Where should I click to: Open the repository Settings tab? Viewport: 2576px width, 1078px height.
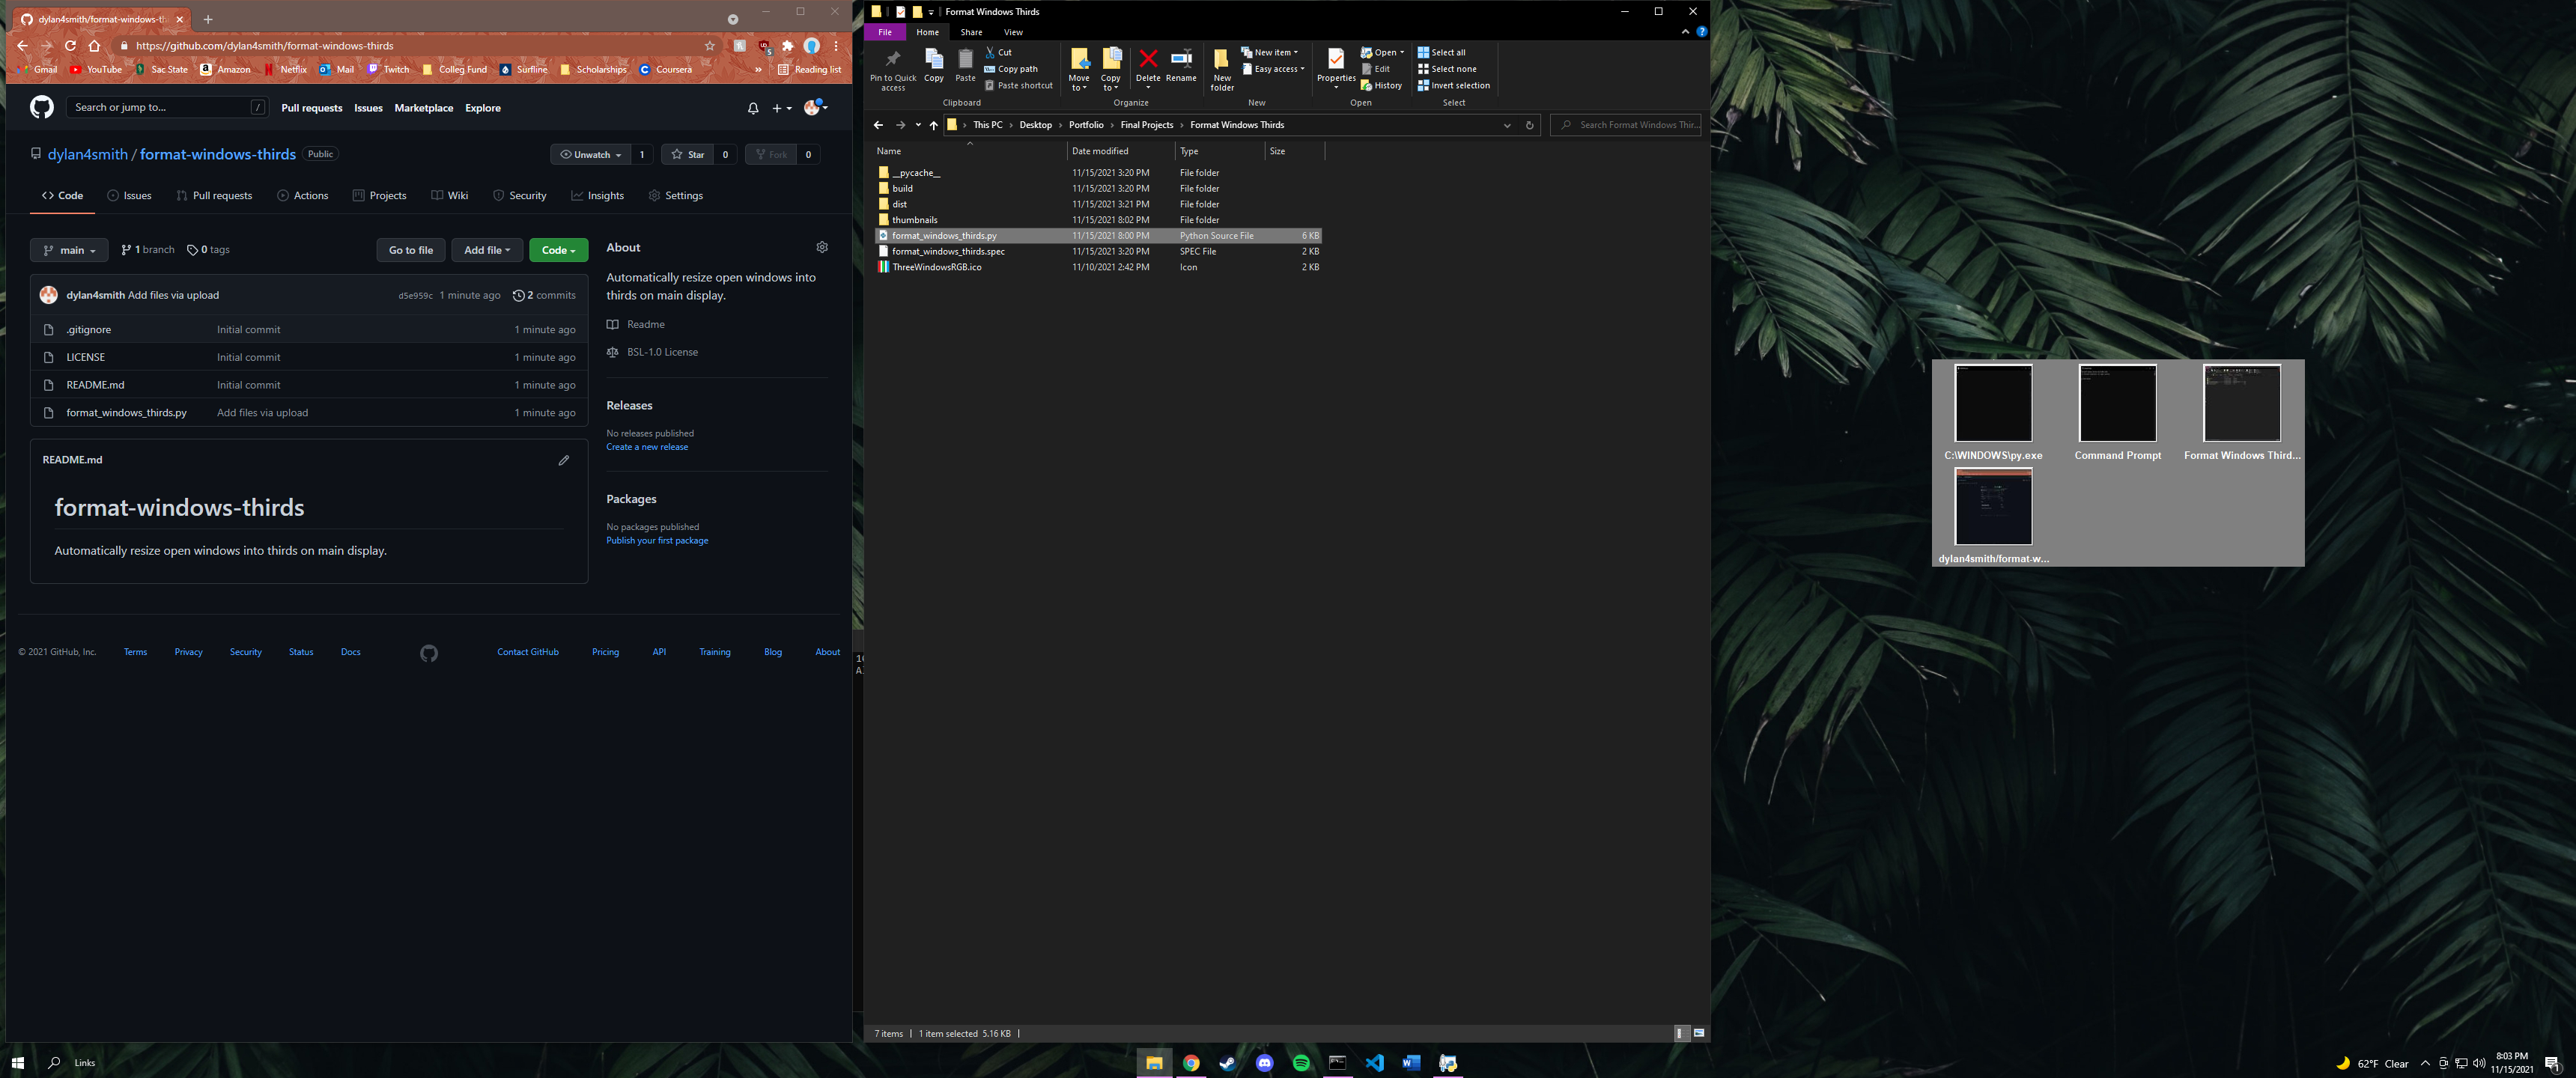[x=675, y=196]
